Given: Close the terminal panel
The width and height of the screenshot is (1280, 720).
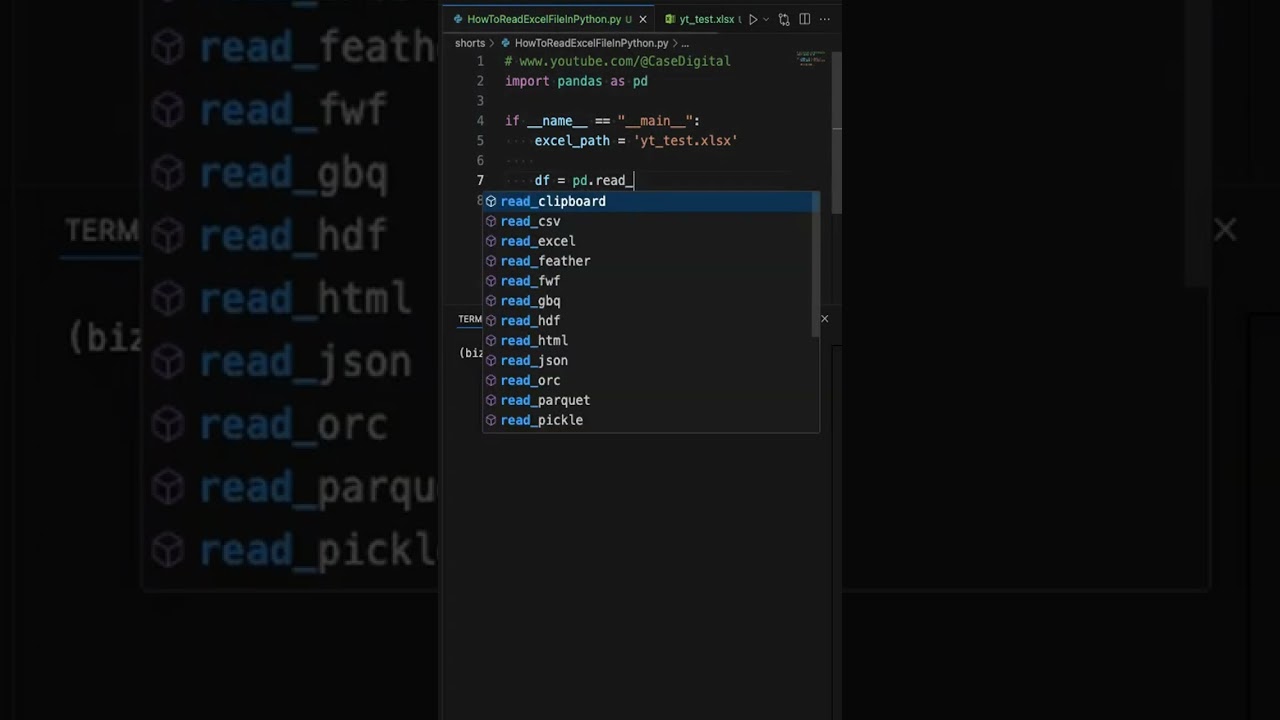Looking at the screenshot, I should click(x=824, y=319).
